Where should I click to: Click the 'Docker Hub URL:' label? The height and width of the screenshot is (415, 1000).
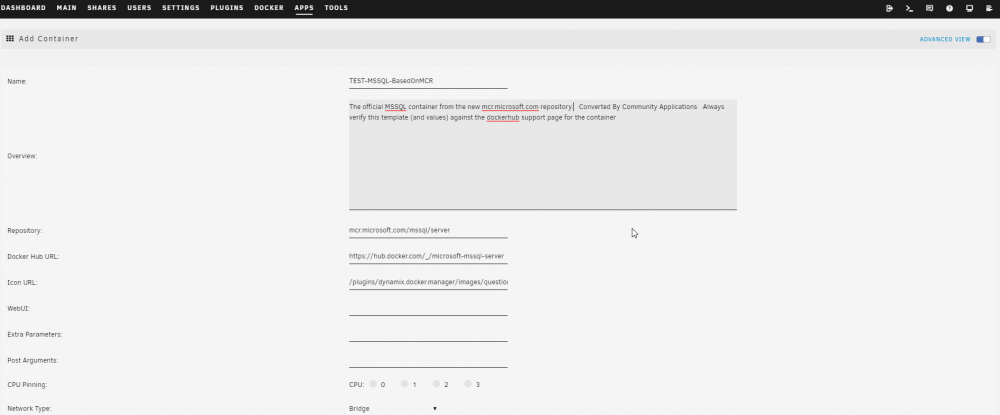(x=32, y=256)
